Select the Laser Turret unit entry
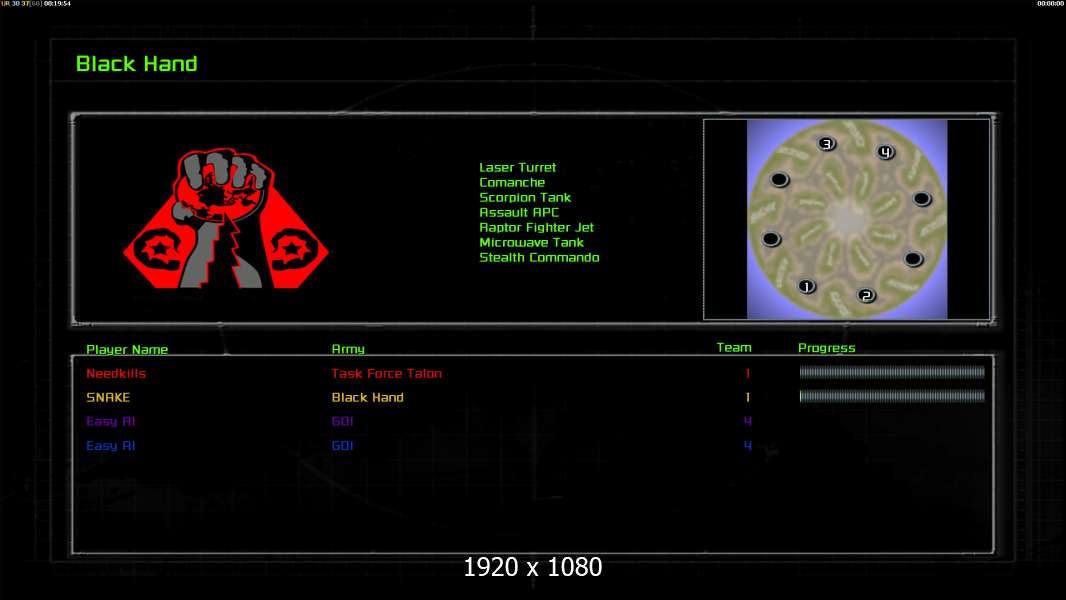This screenshot has width=1066, height=600. [517, 168]
